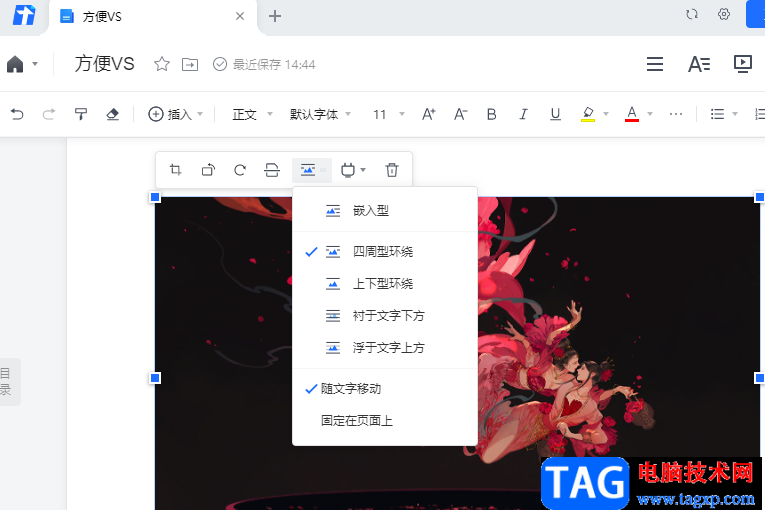Open the 插入 insert menu
This screenshot has width=765, height=510.
175,114
